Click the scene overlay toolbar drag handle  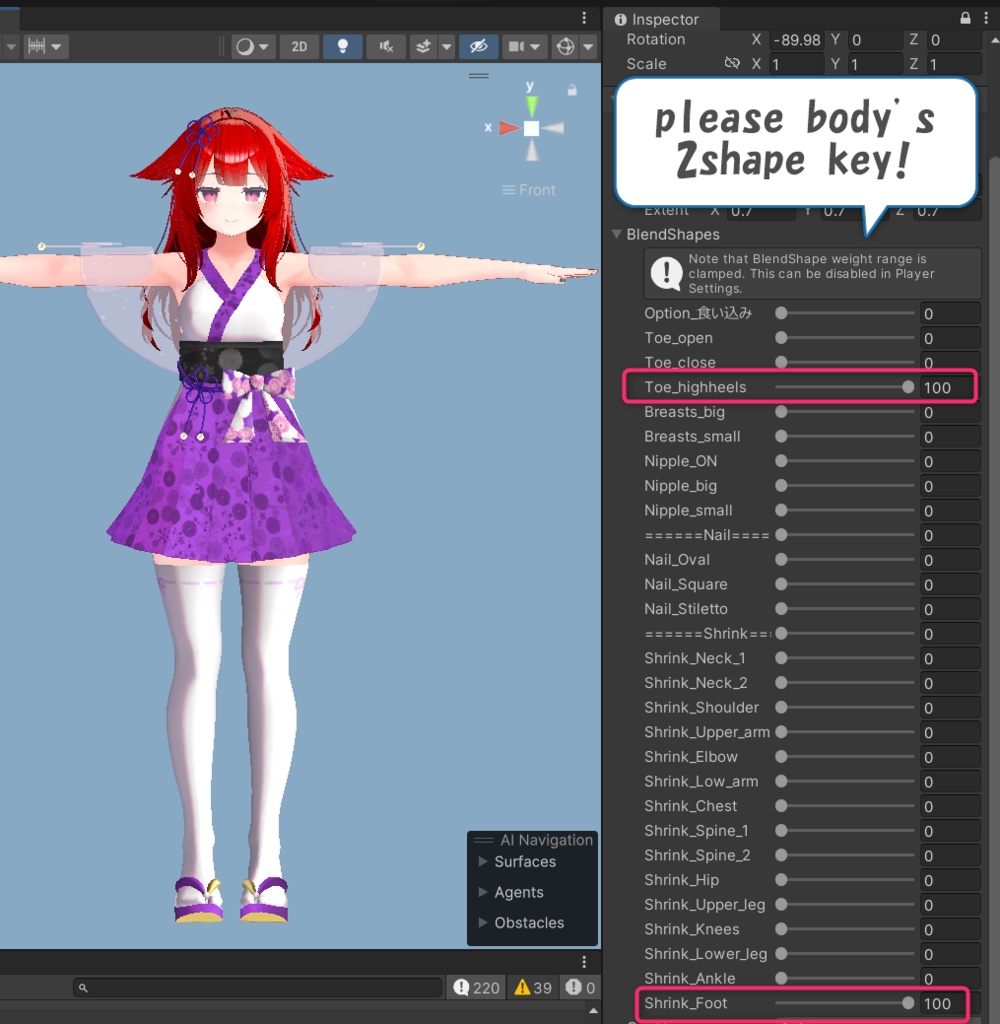click(479, 76)
